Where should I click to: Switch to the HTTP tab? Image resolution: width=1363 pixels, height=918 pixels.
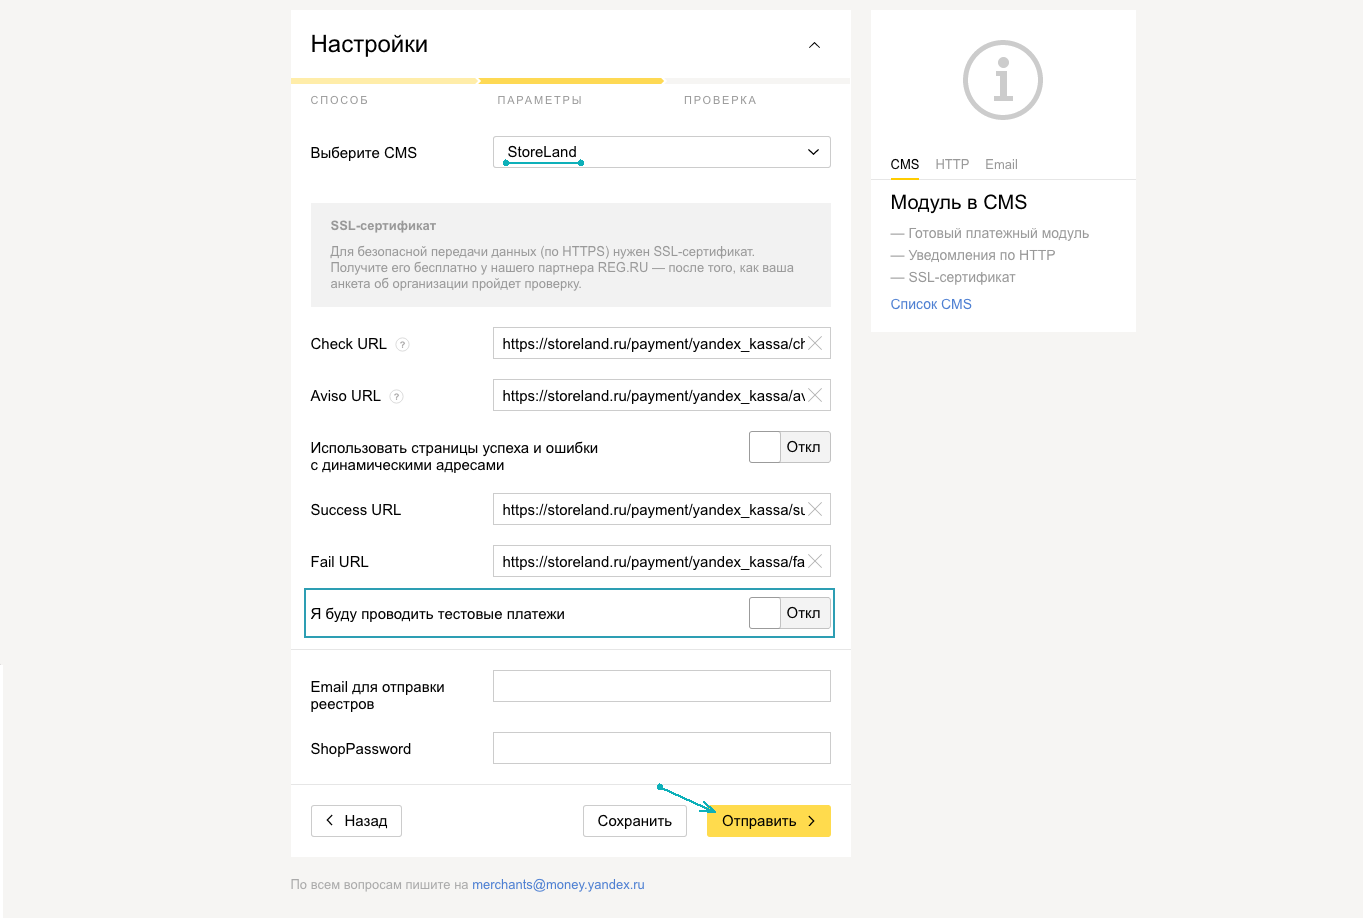[952, 164]
